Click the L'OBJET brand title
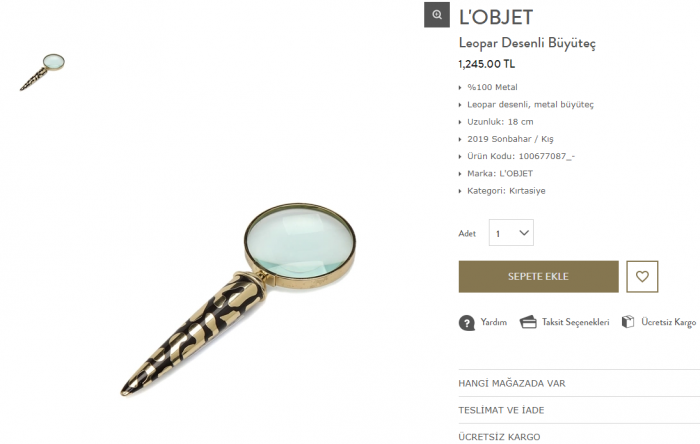700x444 pixels. coord(496,17)
